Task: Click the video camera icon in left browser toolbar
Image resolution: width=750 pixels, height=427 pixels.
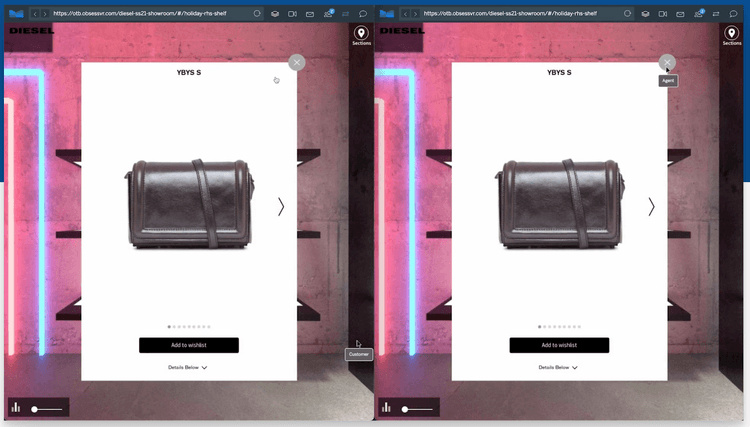Action: 292,14
